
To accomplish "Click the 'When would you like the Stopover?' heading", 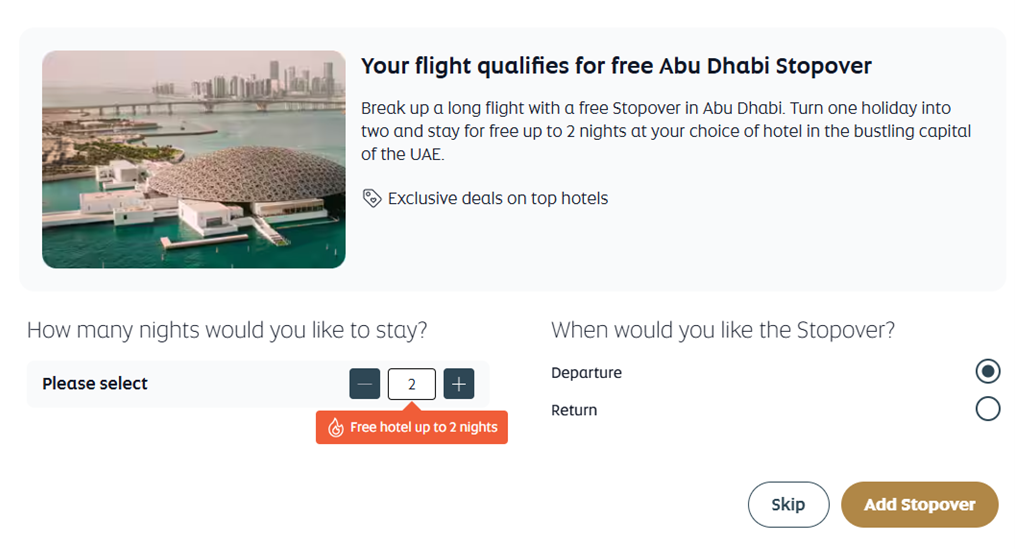I will click(722, 330).
